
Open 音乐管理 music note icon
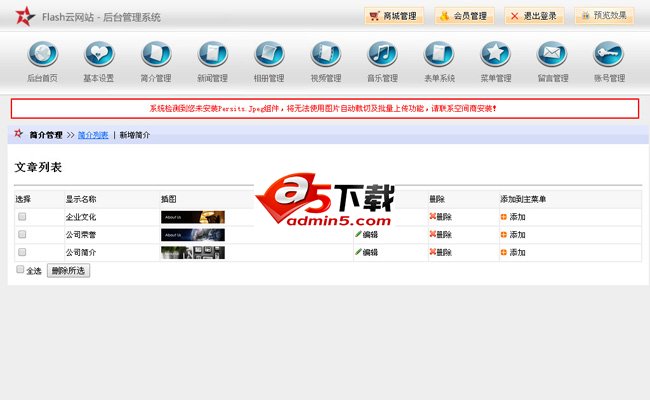pyautogui.click(x=382, y=54)
